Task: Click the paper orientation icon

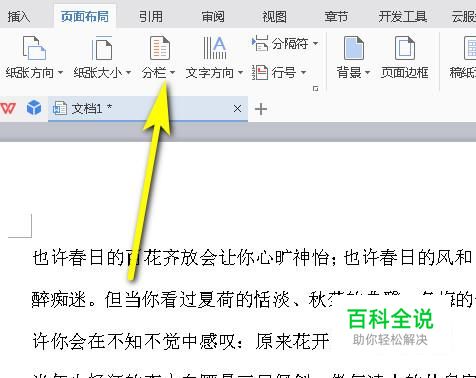Action: [x=34, y=48]
